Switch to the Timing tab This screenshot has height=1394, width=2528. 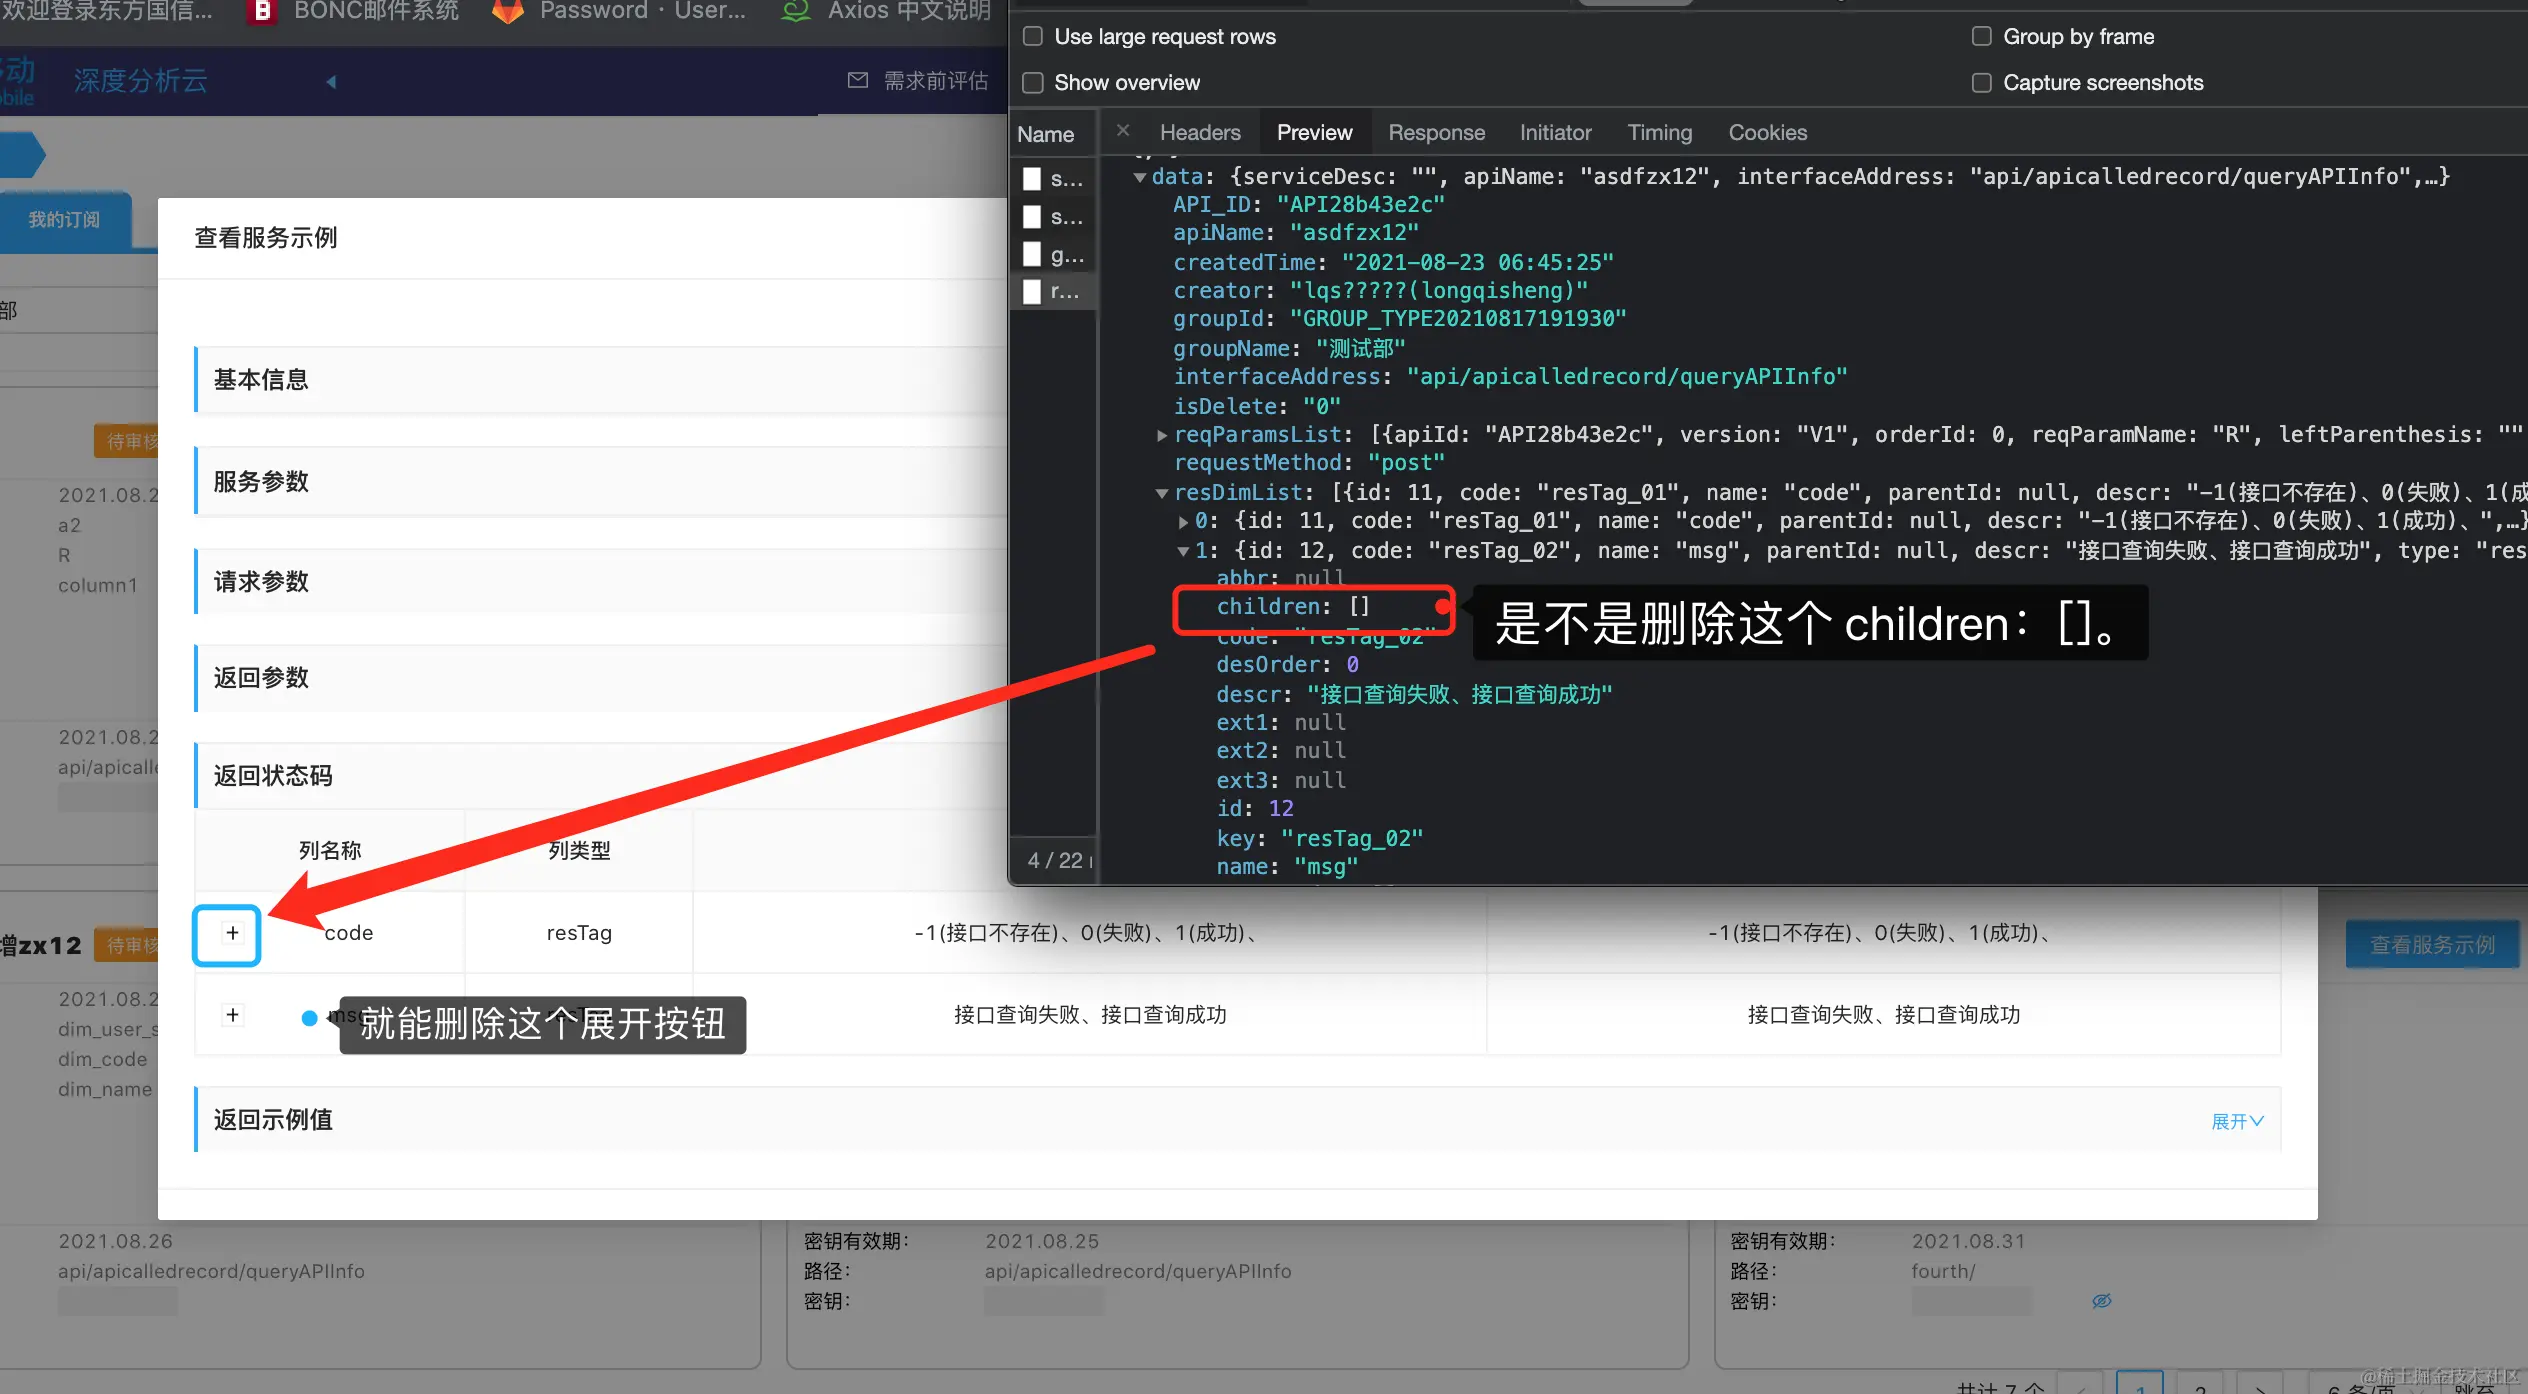tap(1659, 133)
